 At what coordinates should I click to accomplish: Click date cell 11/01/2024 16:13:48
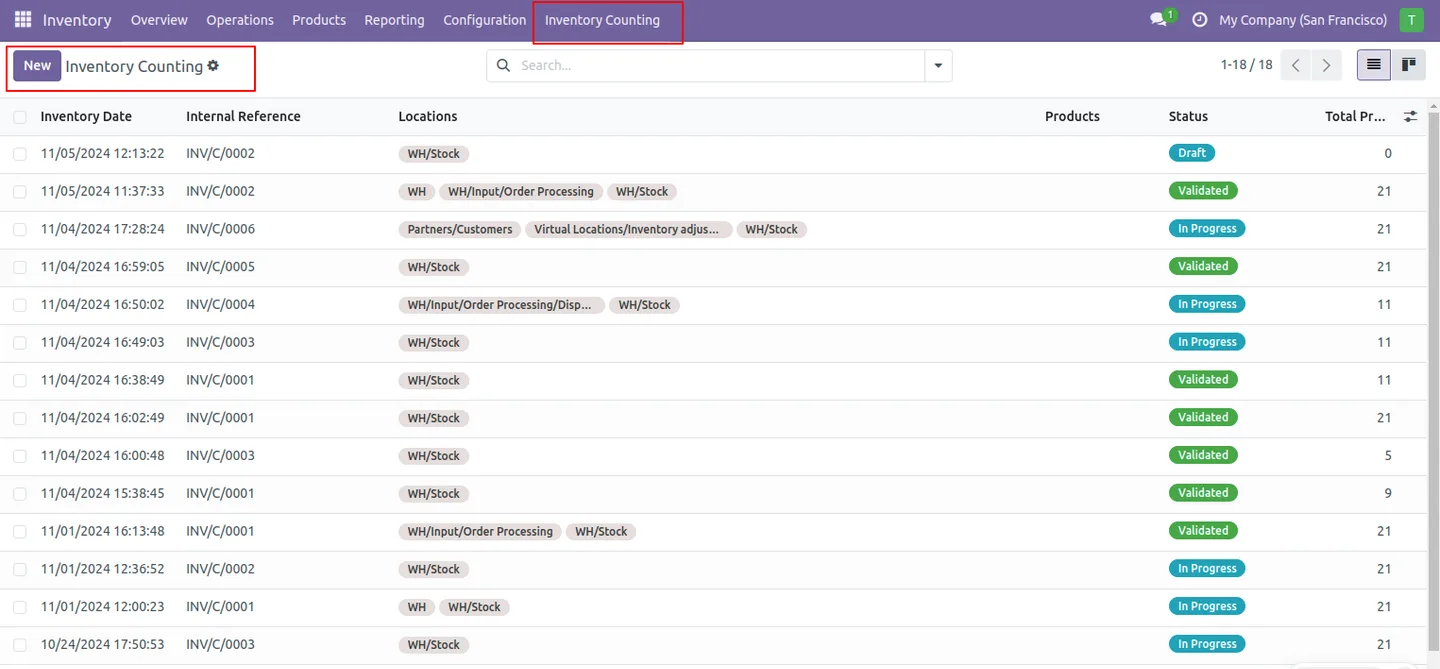[x=103, y=531]
